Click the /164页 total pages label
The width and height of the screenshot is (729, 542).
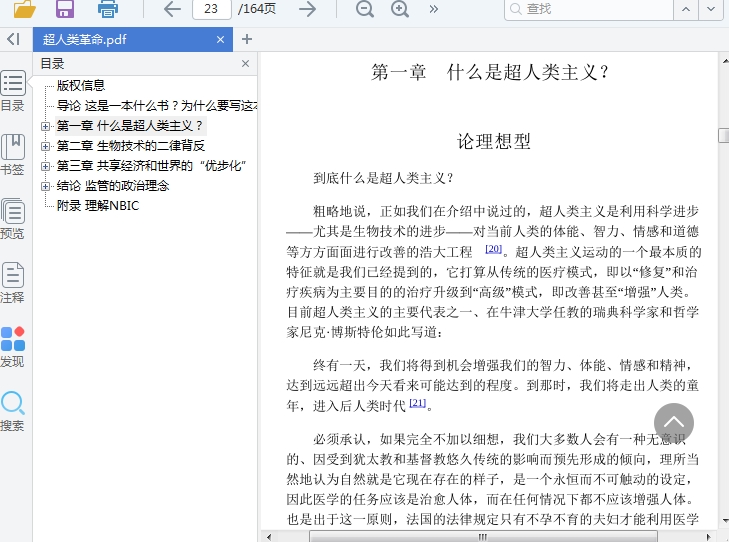(257, 9)
